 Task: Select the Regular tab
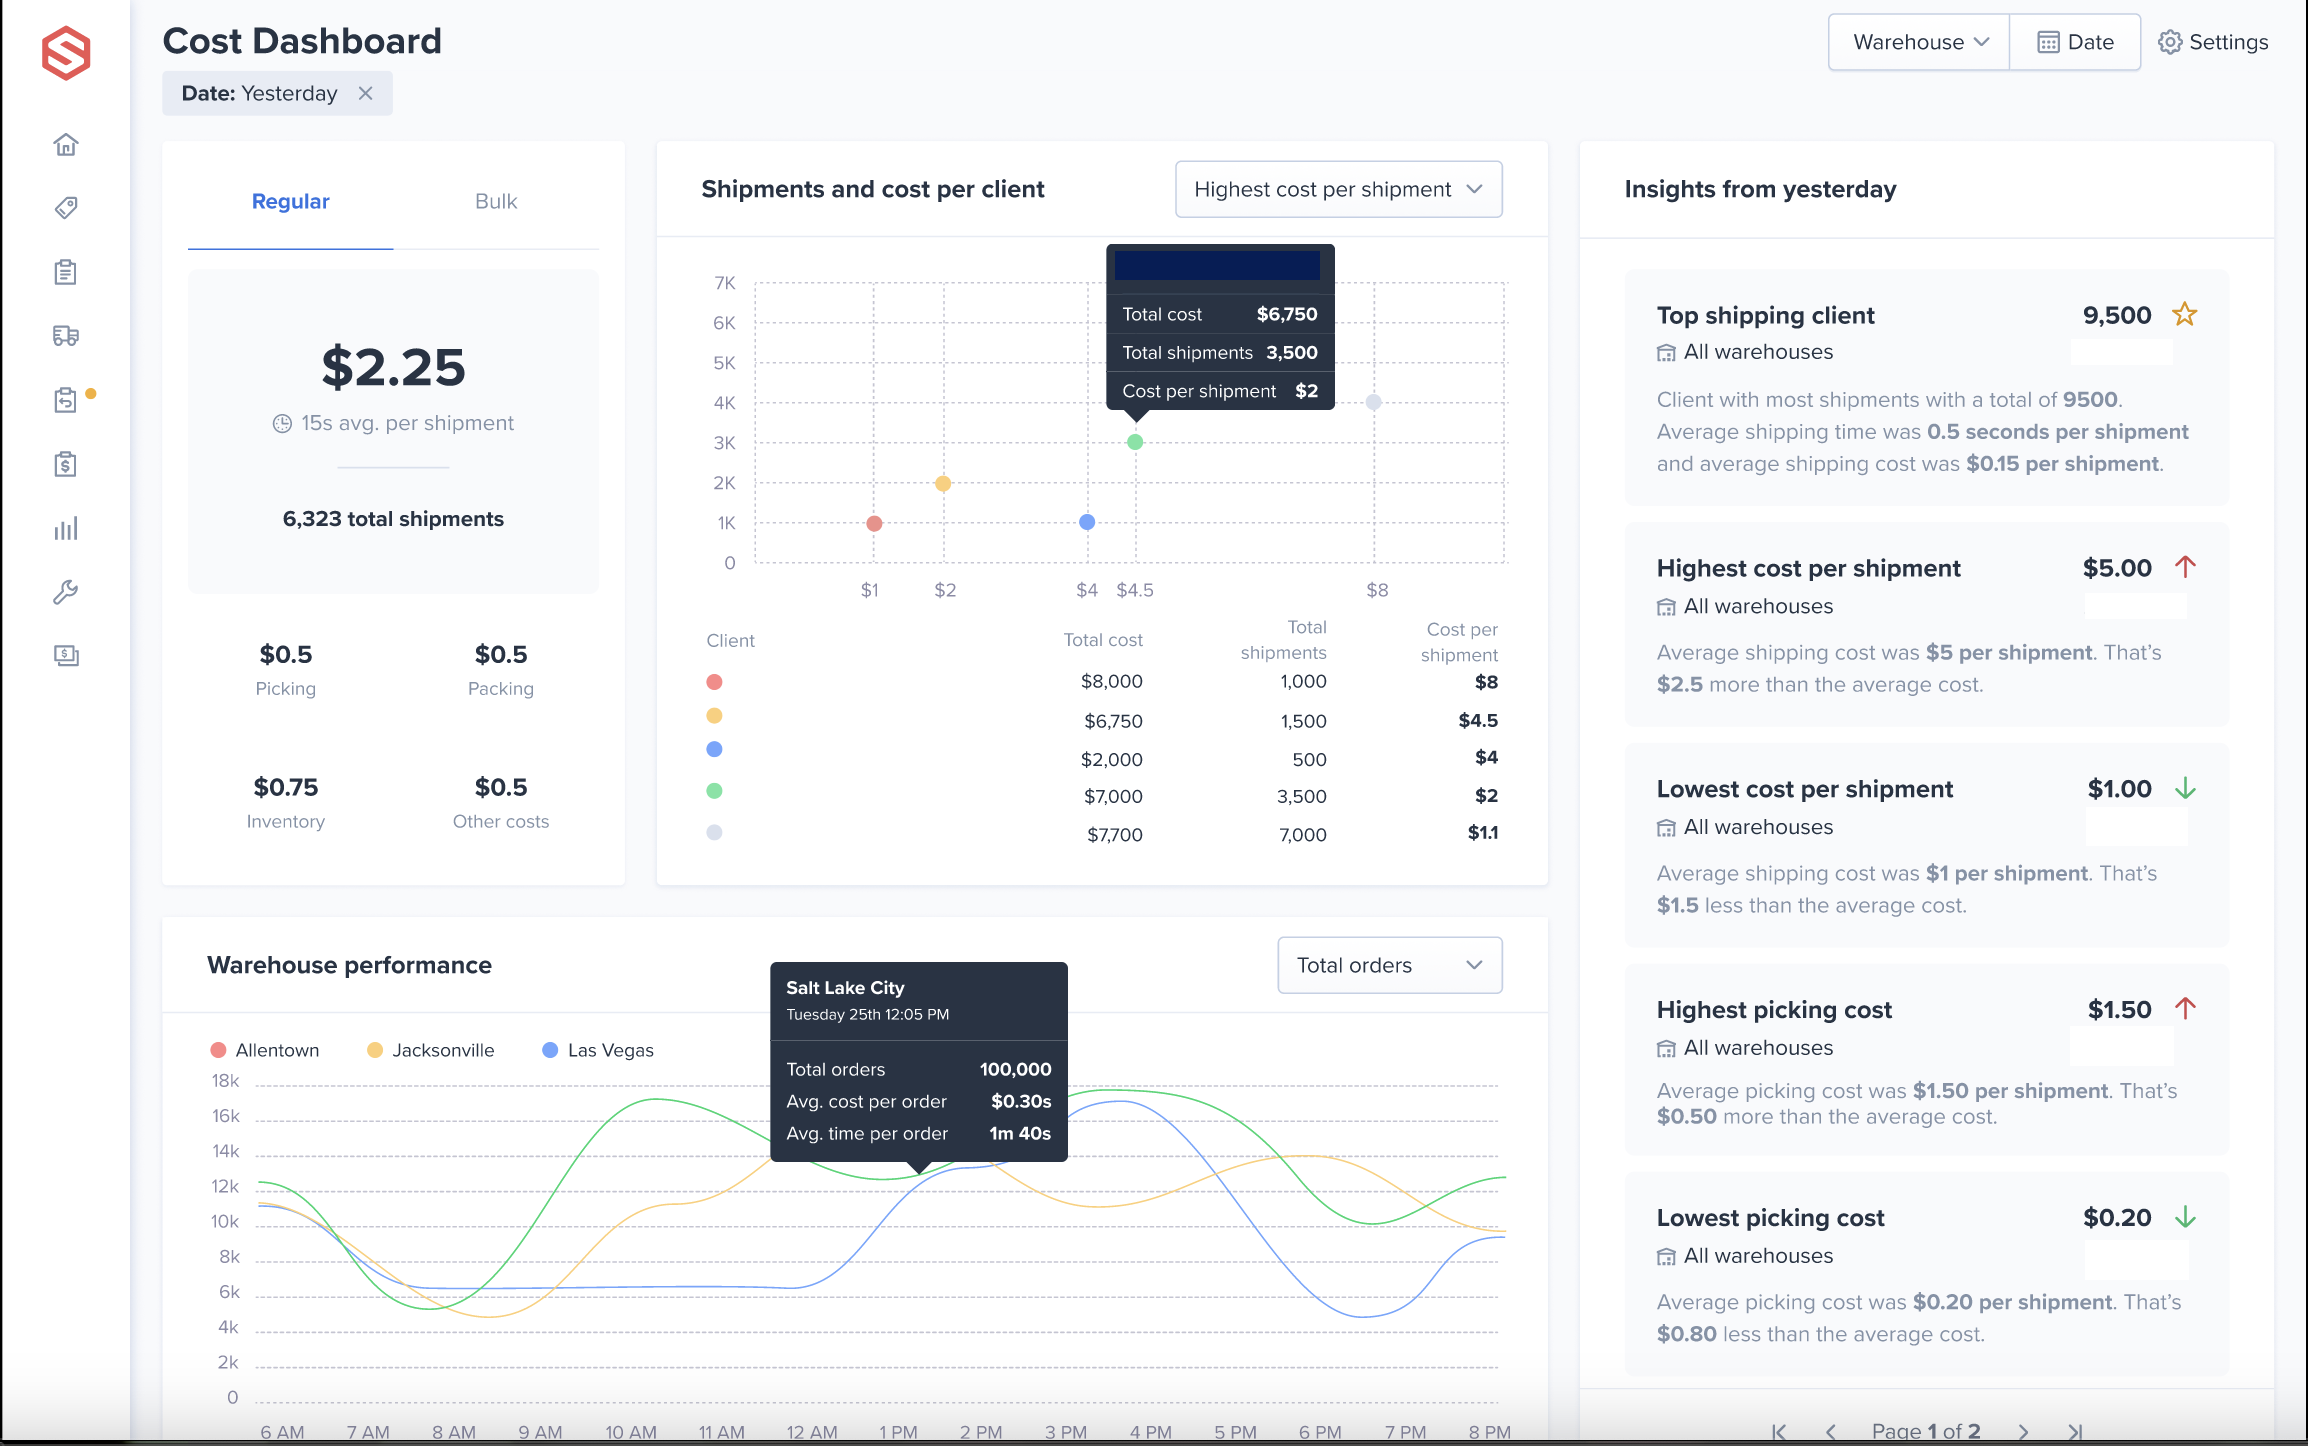[x=290, y=201]
